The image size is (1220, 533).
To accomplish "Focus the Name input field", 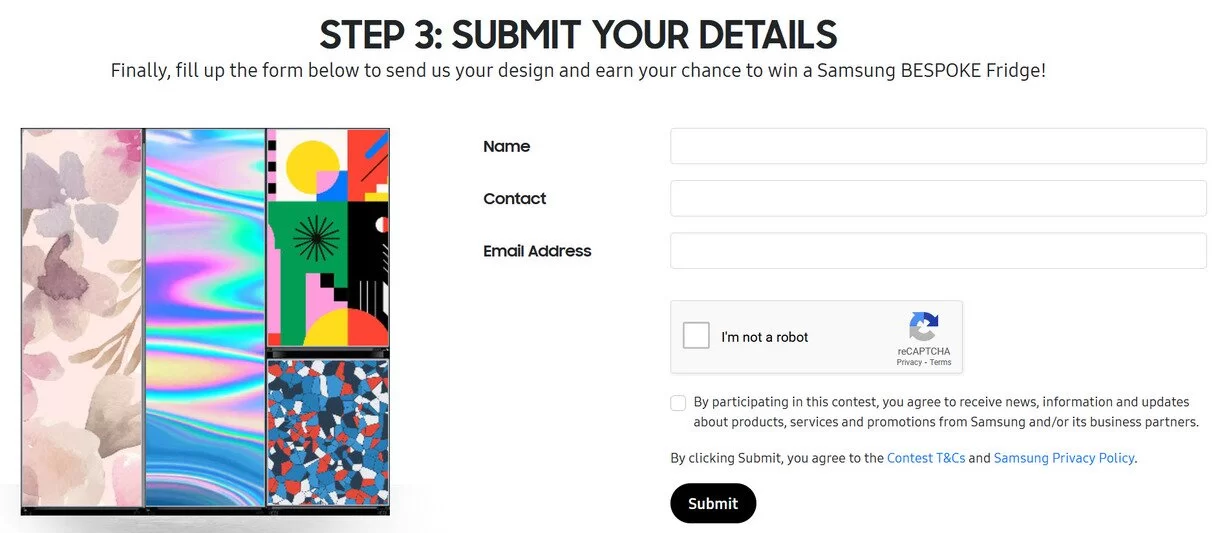I will tap(938, 146).
